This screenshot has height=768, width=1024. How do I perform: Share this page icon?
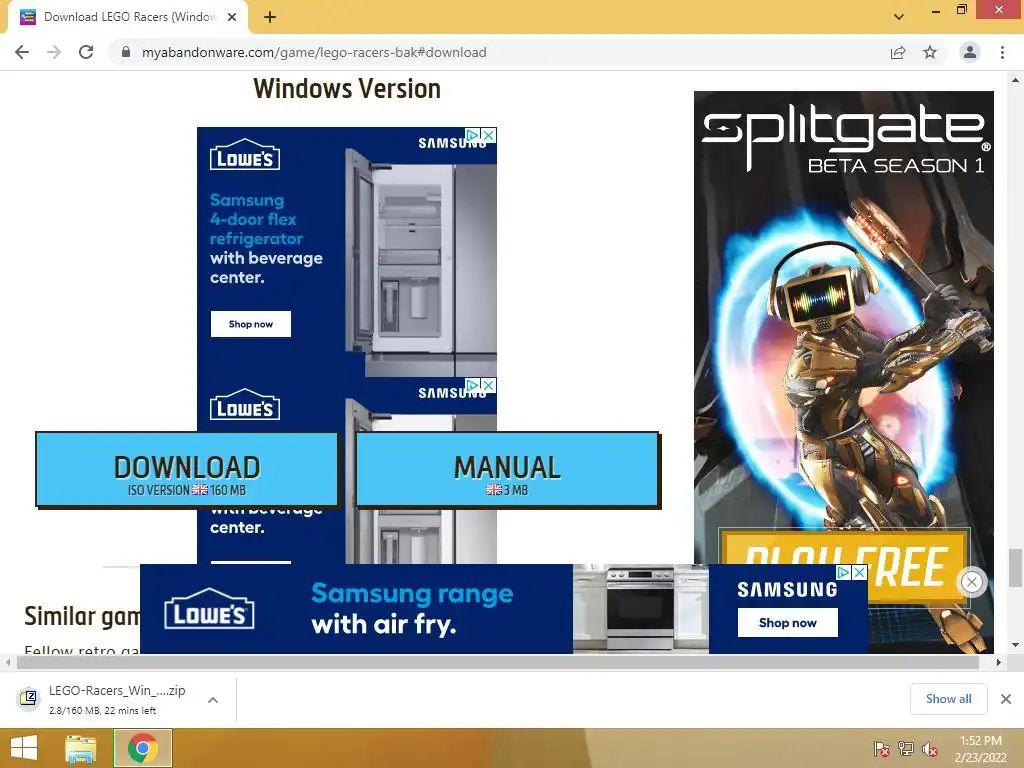tap(898, 52)
